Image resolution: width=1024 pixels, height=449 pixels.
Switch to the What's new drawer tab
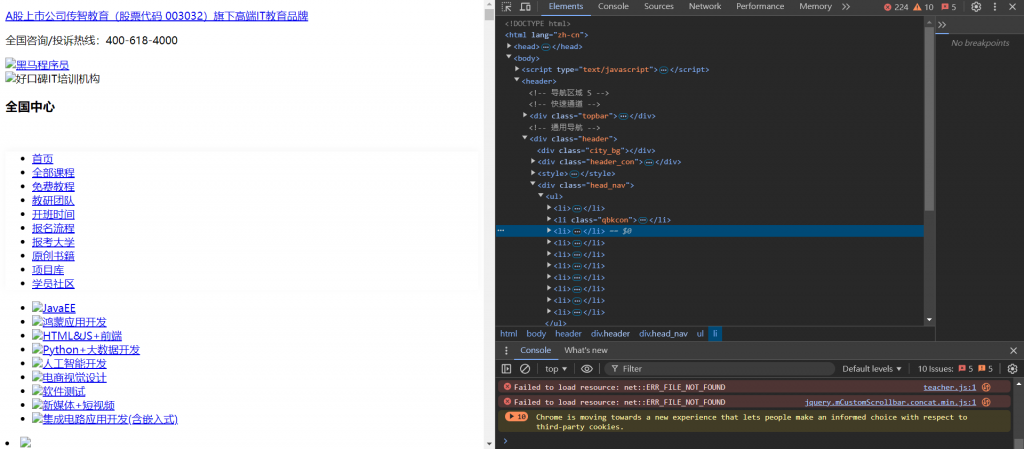(x=586, y=350)
